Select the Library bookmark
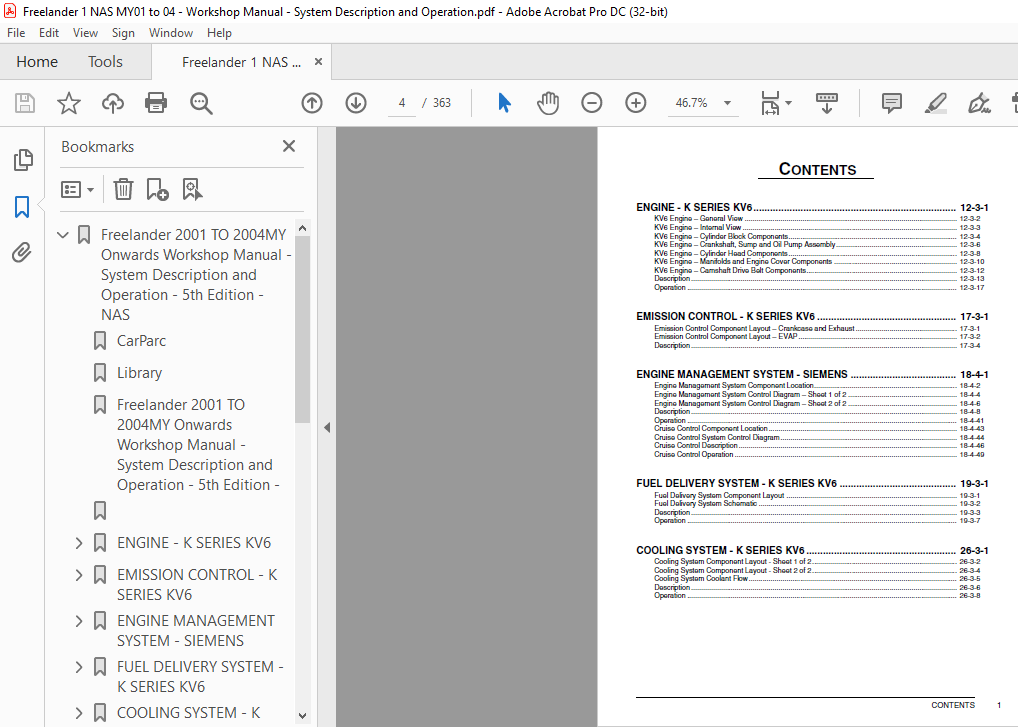The image size is (1018, 727). click(x=139, y=373)
